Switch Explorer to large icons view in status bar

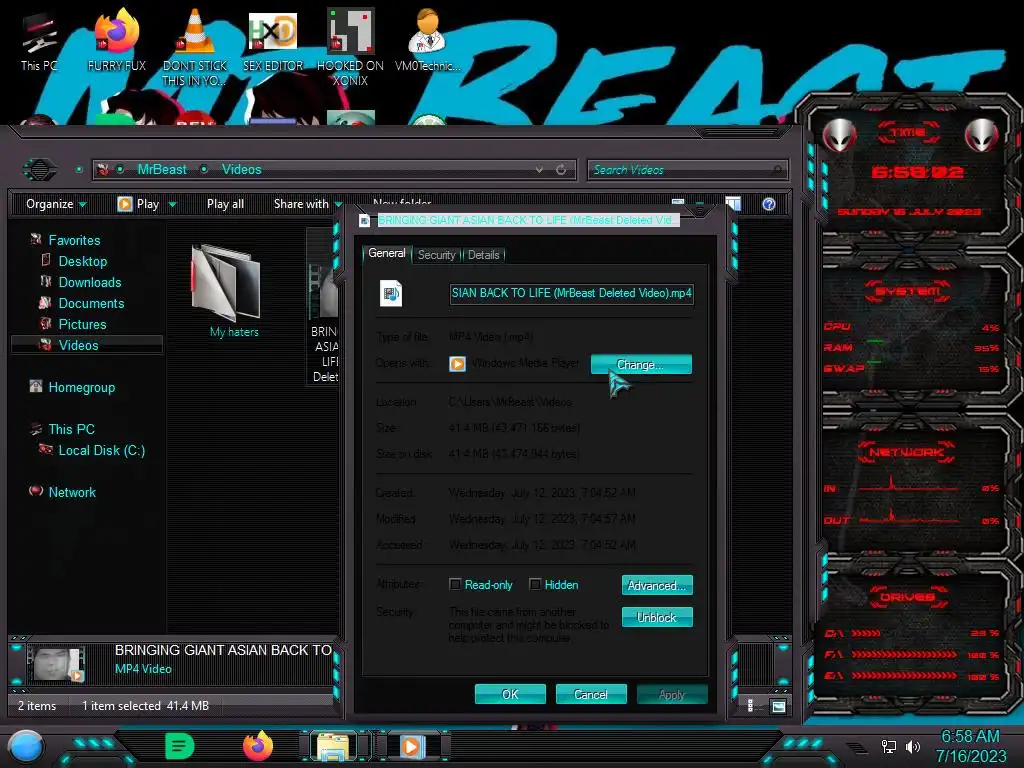[778, 706]
